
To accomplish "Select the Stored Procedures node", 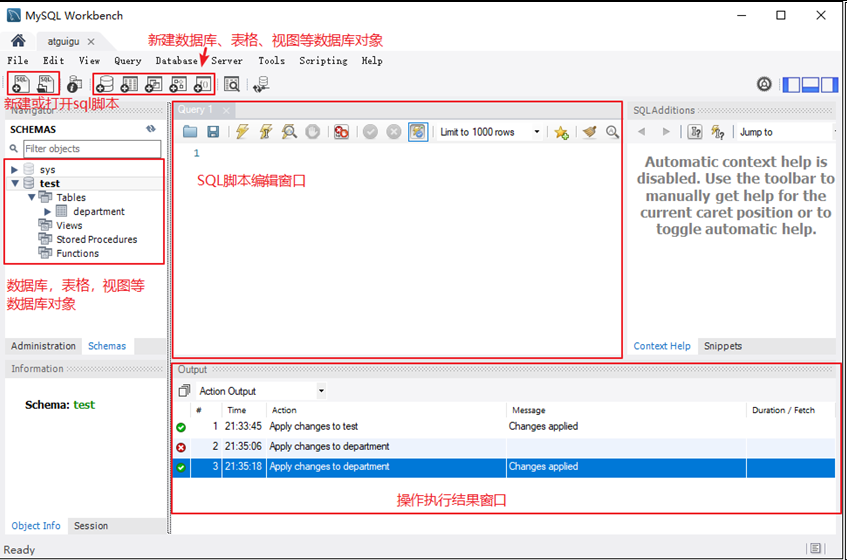I will pyautogui.click(x=97, y=239).
